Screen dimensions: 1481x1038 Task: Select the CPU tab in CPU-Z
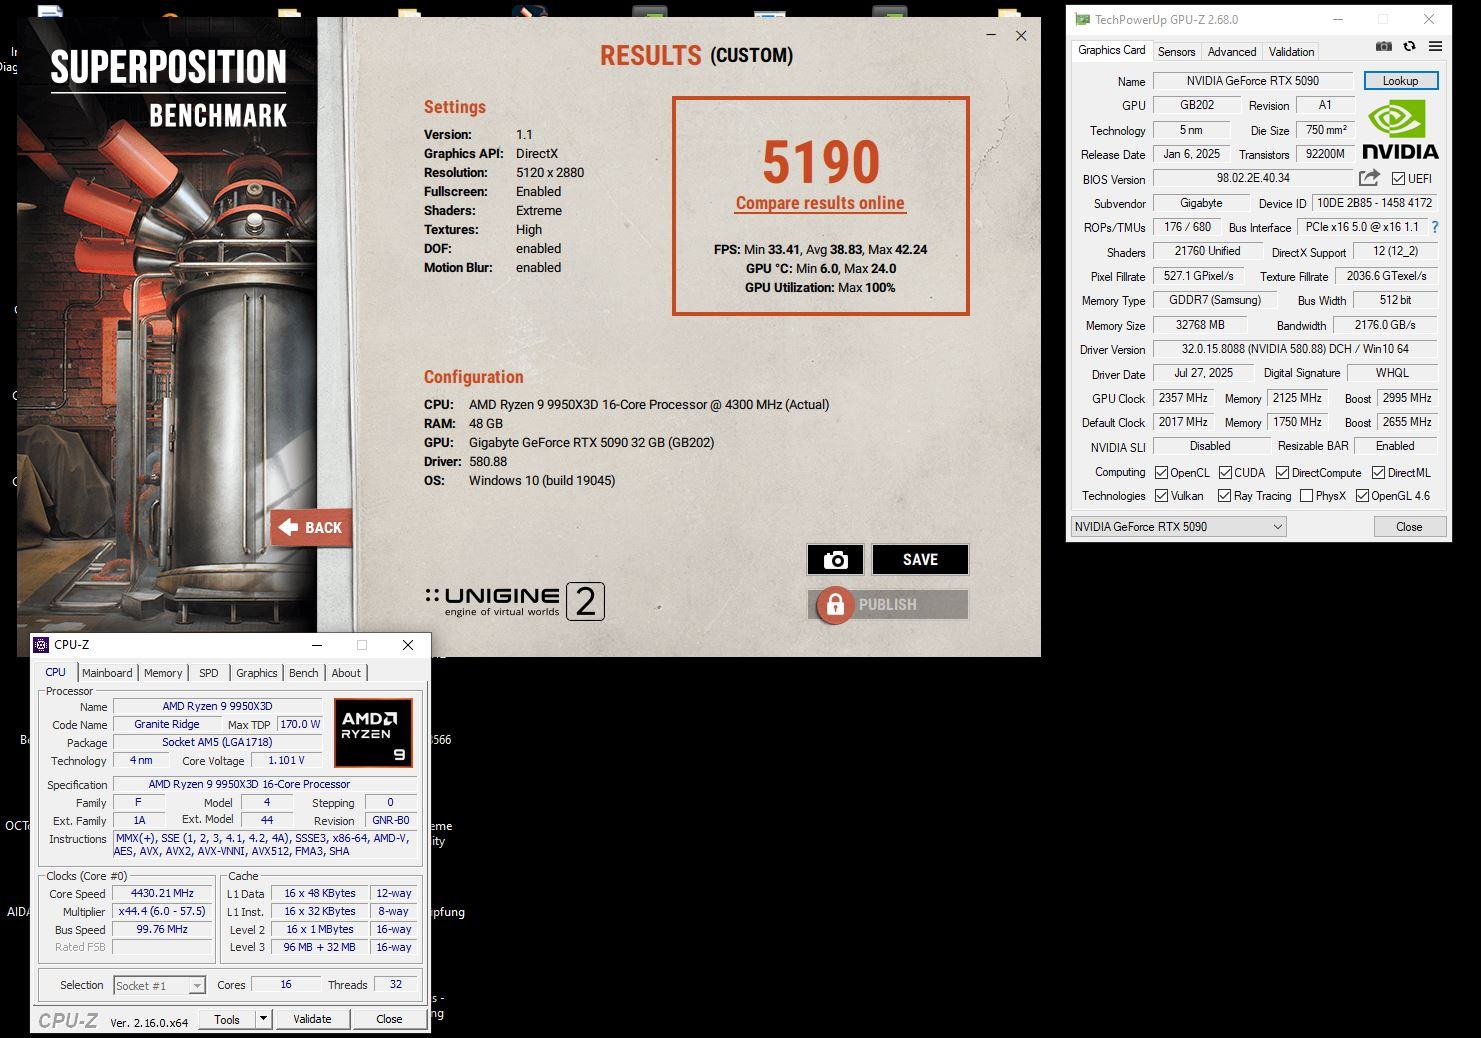click(56, 672)
